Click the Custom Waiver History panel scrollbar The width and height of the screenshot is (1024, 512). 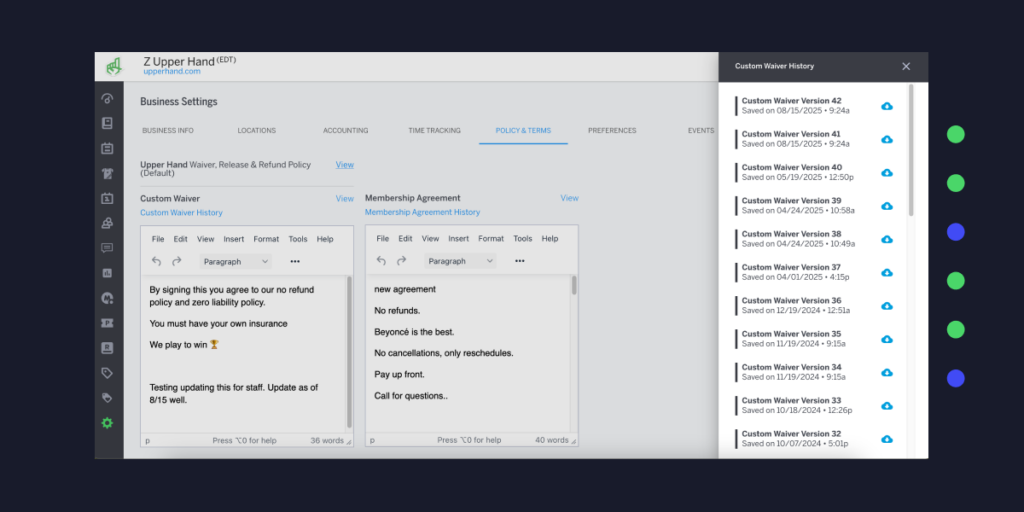(911, 150)
